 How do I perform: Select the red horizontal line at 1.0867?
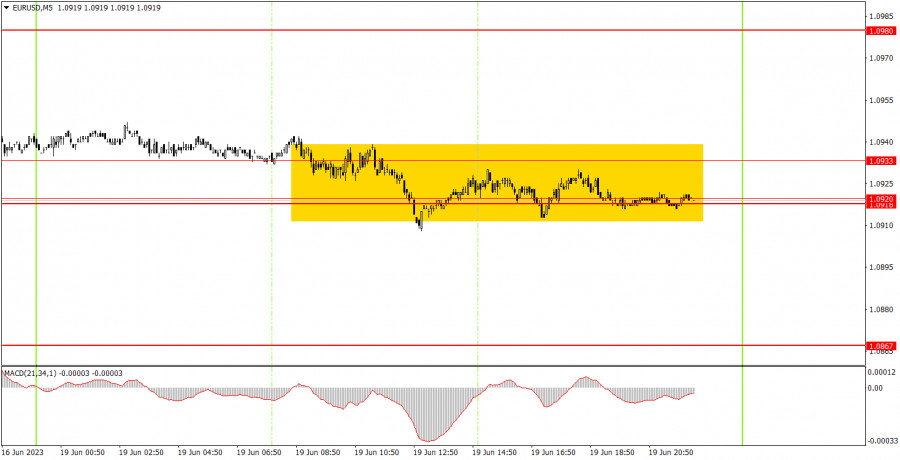433,346
